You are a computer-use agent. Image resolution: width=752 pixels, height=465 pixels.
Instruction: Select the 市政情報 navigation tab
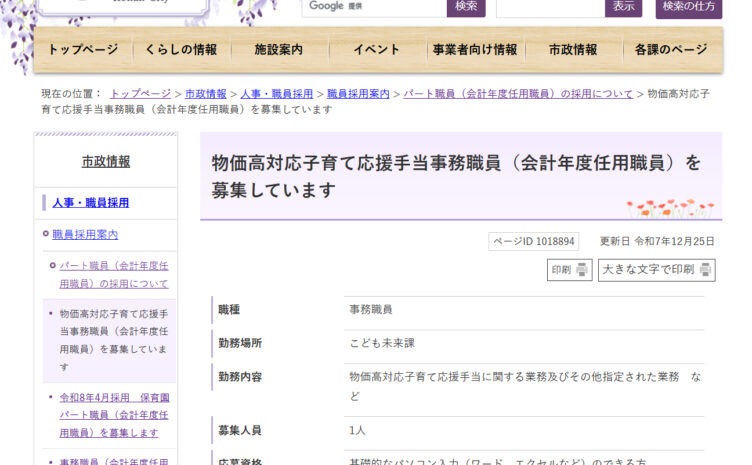click(x=573, y=50)
